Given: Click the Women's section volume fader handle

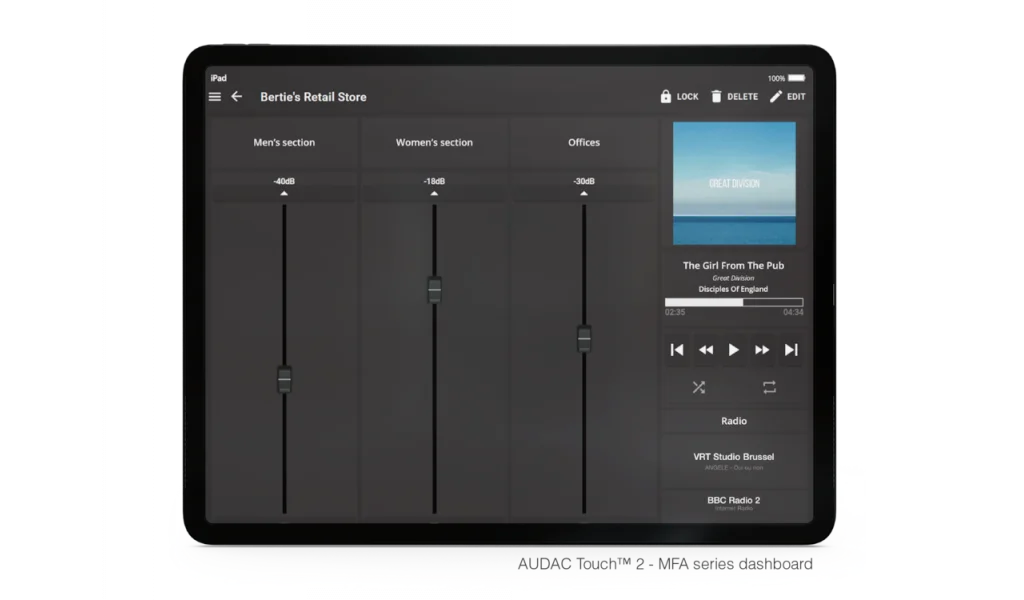Looking at the screenshot, I should tap(434, 289).
